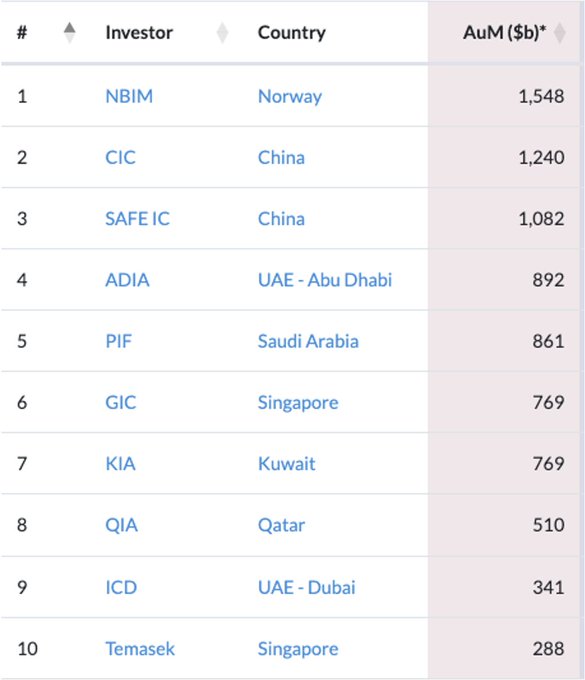Select the Qatar country link
Image resolution: width=585 pixels, height=680 pixels.
[281, 525]
